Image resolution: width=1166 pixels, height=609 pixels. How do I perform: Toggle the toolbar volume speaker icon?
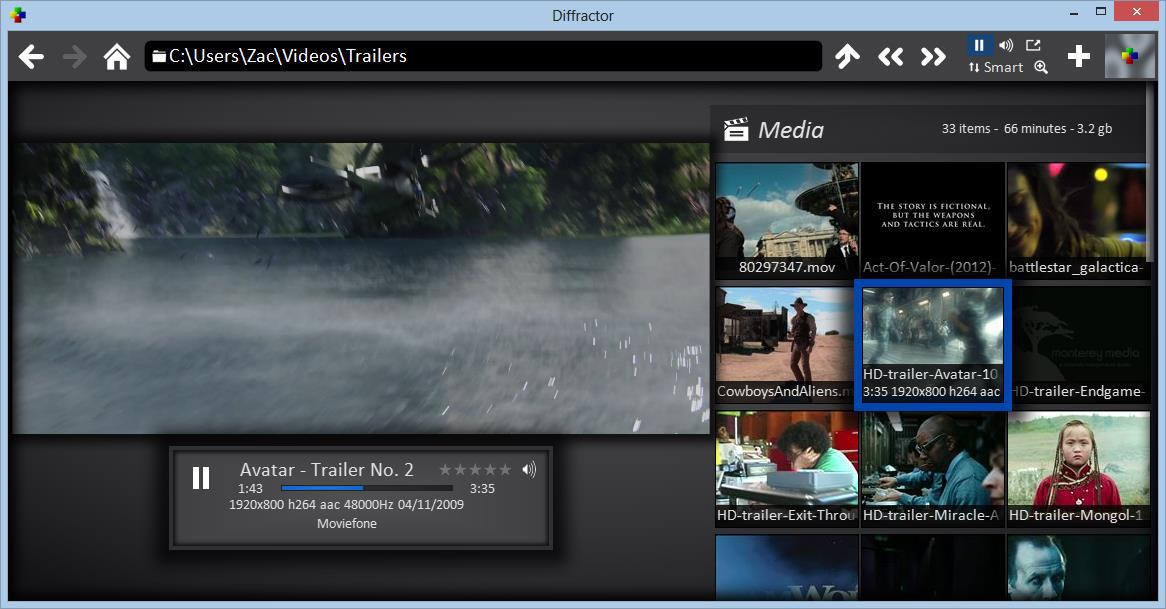click(1006, 45)
